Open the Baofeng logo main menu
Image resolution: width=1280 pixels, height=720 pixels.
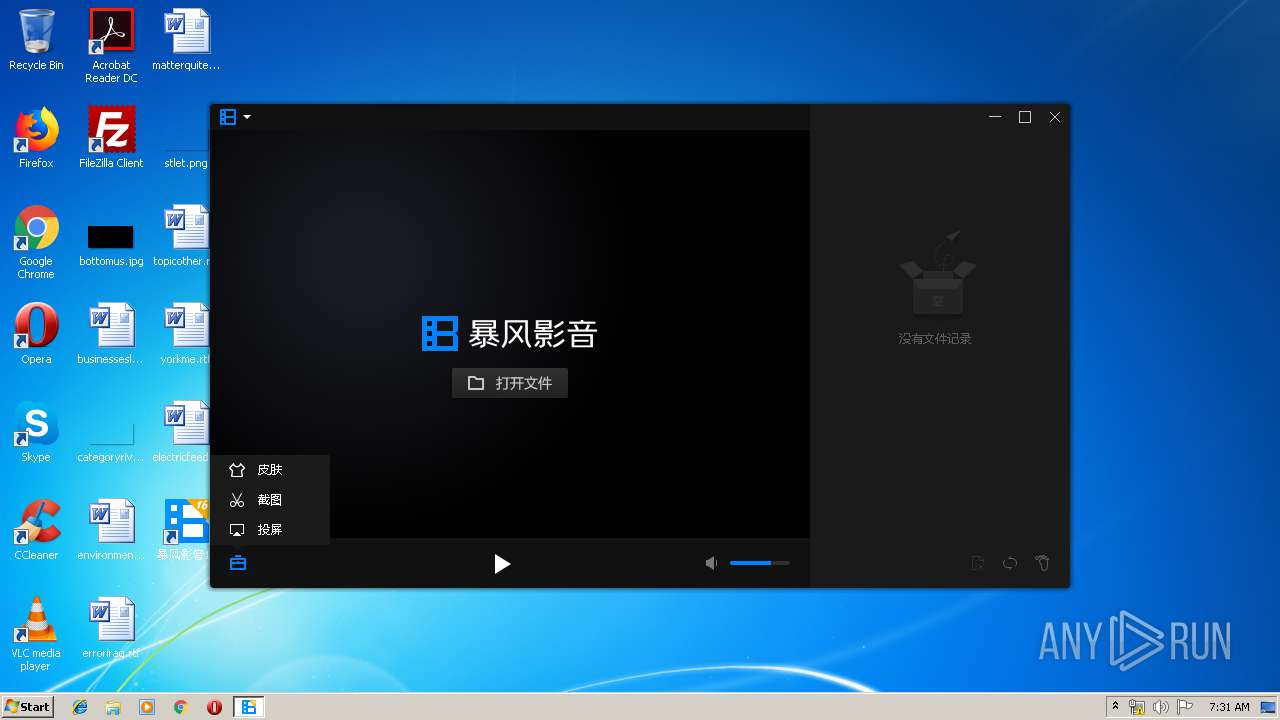point(228,117)
